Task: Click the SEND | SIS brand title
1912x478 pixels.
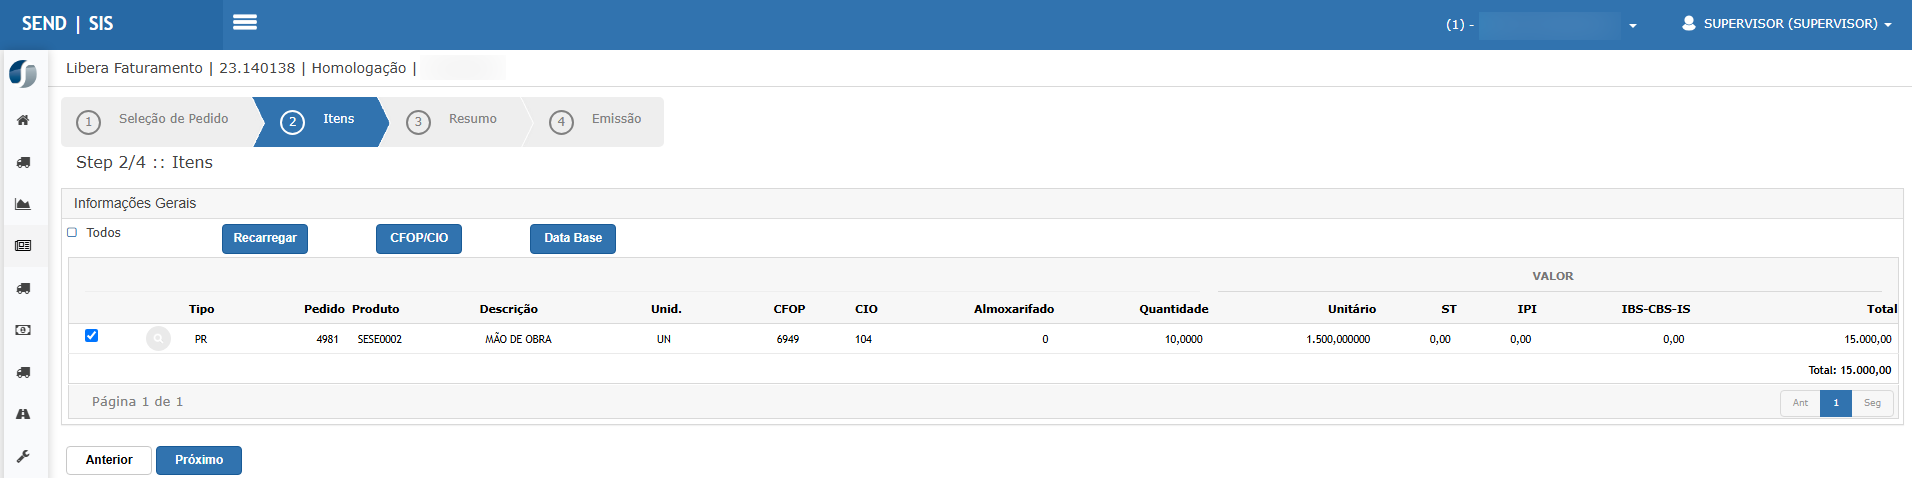Action: [67, 23]
